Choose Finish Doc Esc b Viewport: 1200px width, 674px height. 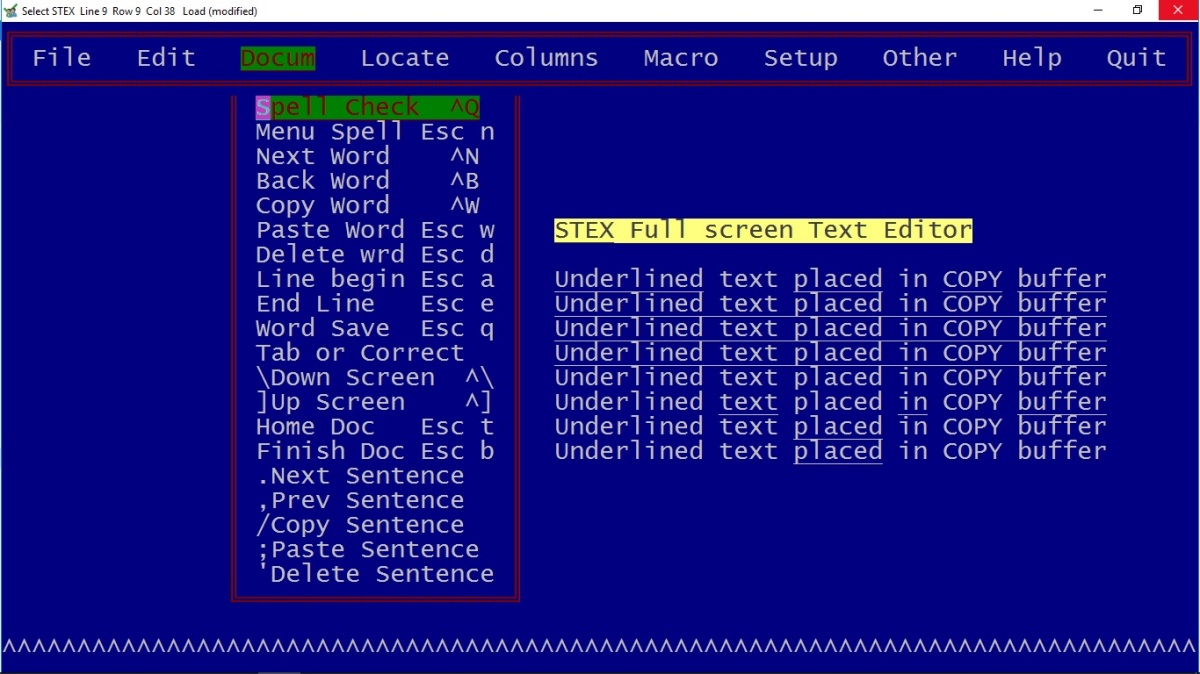pyautogui.click(x=375, y=451)
